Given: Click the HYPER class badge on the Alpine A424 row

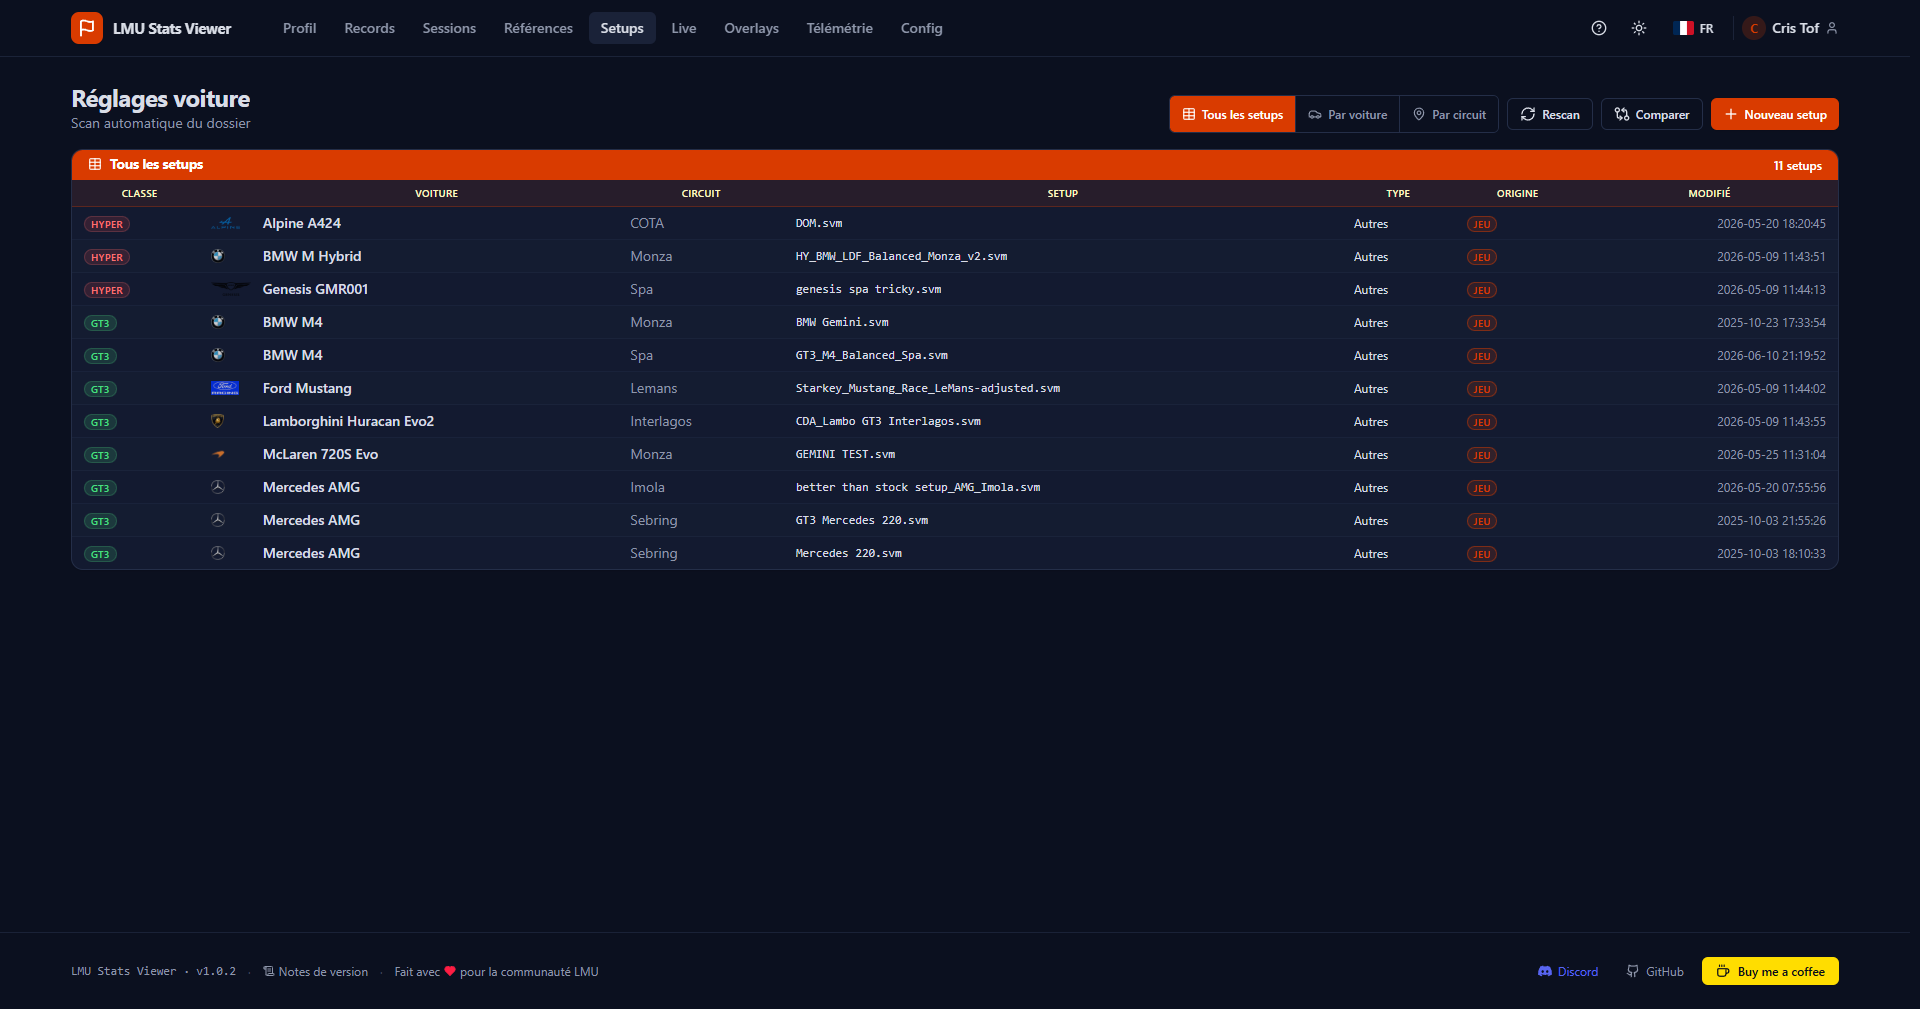Looking at the screenshot, I should 107,224.
